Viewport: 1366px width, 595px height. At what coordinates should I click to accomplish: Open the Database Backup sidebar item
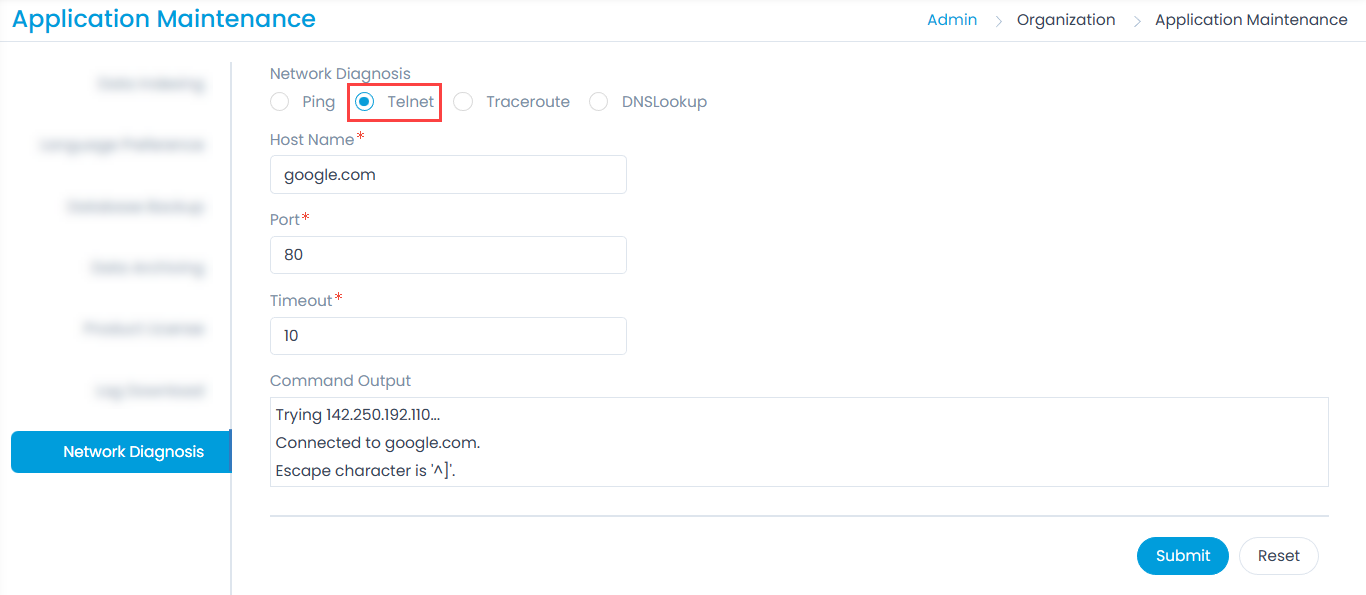[x=135, y=207]
